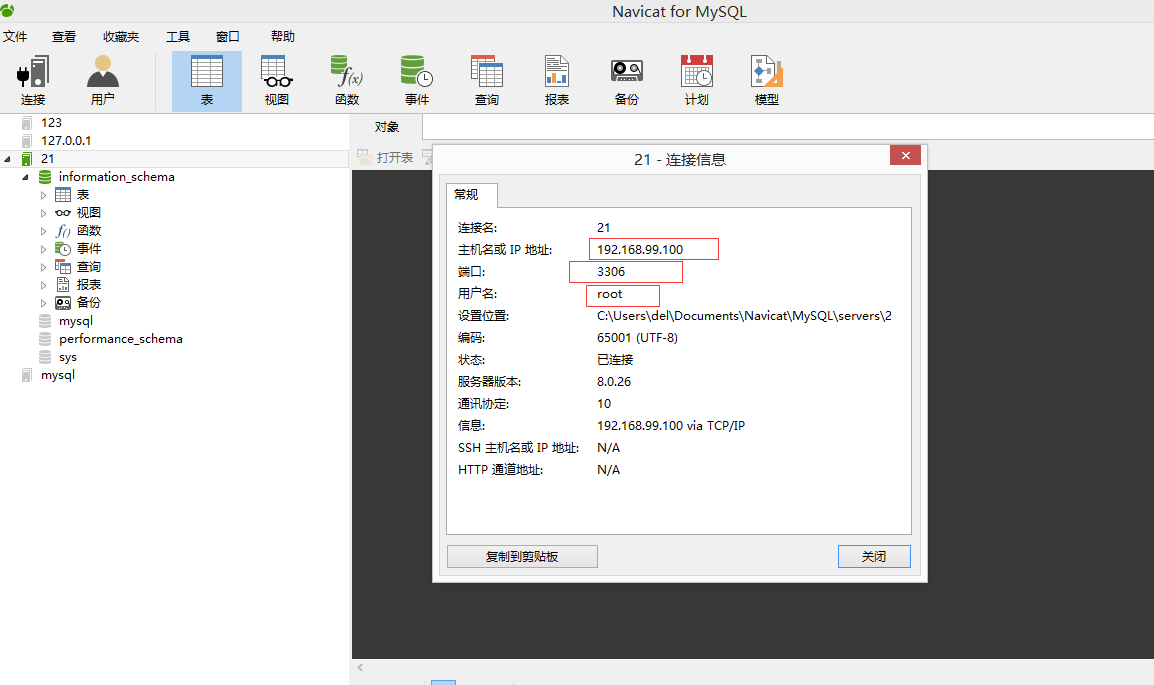Open the Query (查询) toolbar icon
The height and width of the screenshot is (685, 1154).
486,81
